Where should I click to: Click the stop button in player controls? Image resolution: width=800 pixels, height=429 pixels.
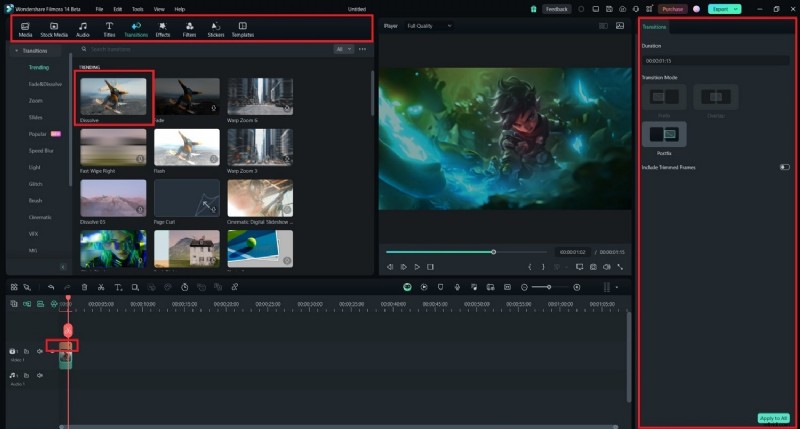tap(430, 267)
